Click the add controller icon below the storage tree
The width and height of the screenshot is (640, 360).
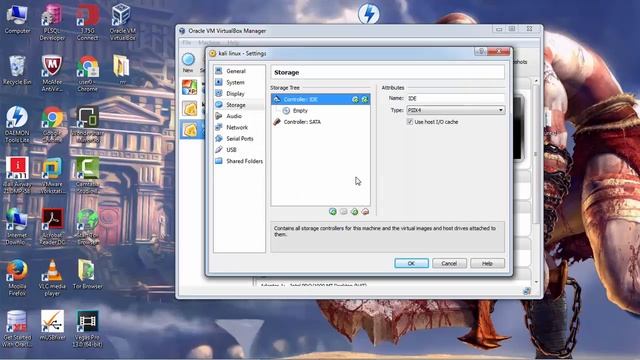point(333,211)
